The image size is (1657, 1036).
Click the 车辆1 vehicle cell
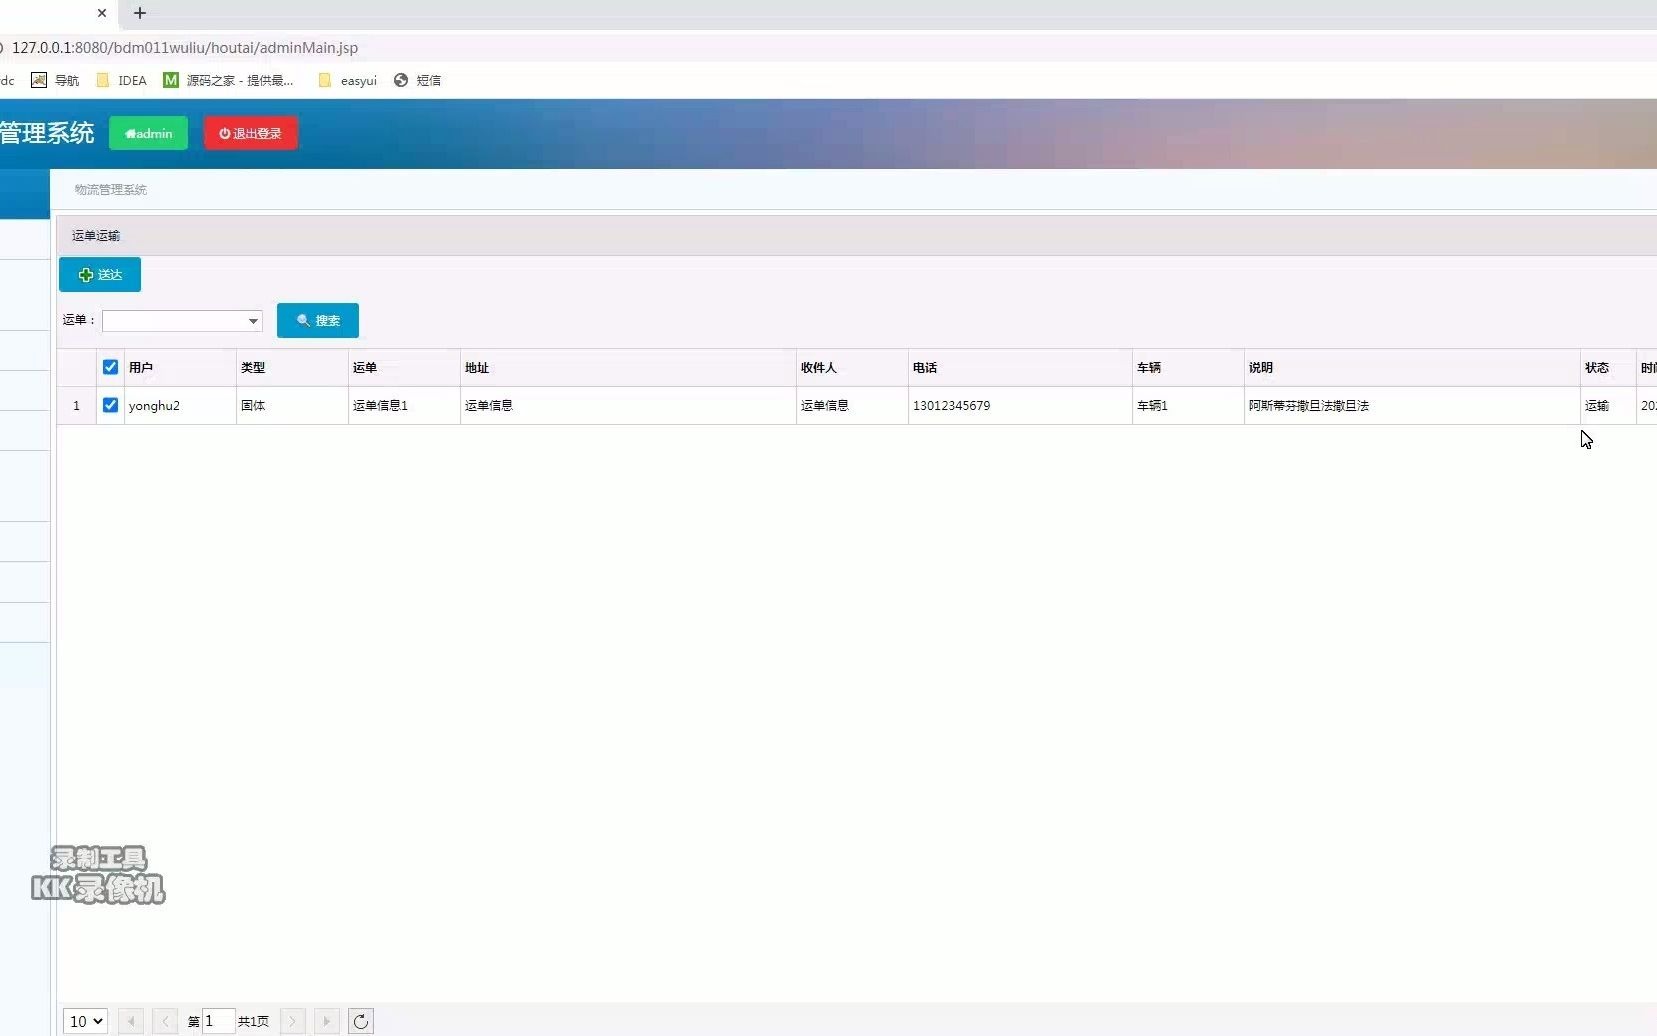1188,406
